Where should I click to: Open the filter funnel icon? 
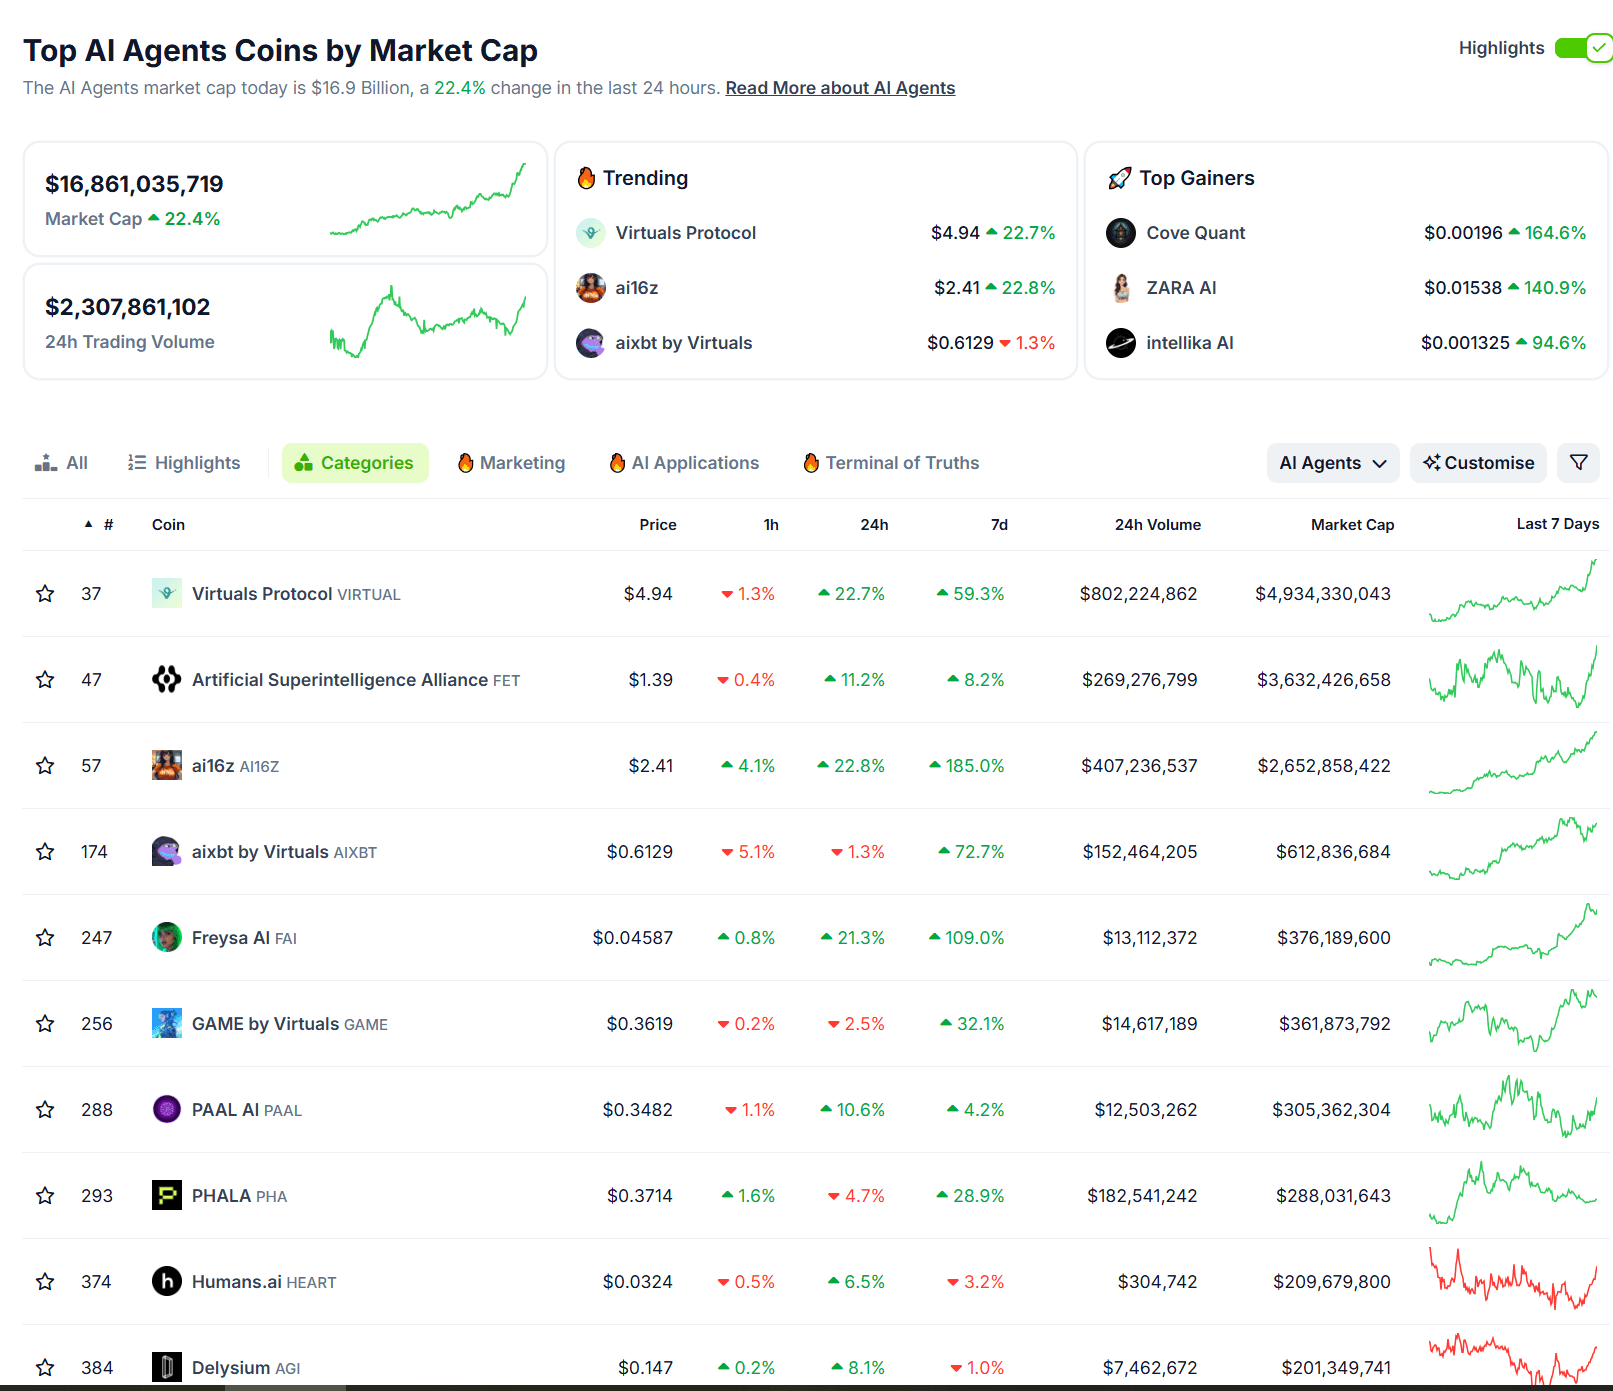(1579, 463)
